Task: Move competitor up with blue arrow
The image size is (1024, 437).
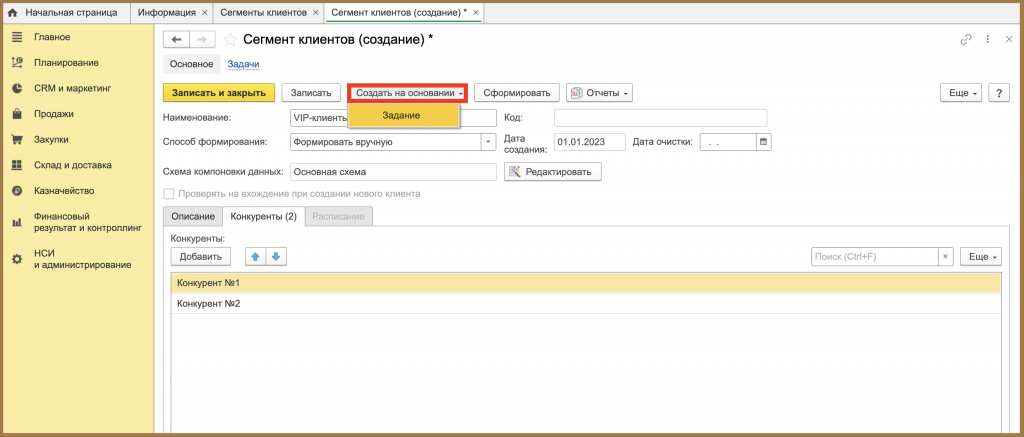Action: click(255, 257)
